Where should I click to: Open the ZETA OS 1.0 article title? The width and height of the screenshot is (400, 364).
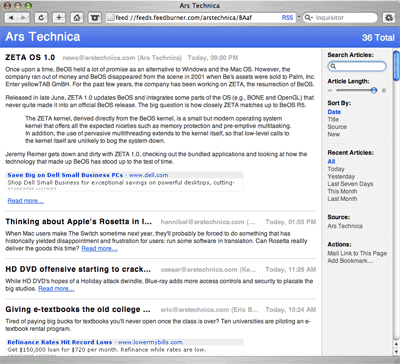(30, 57)
